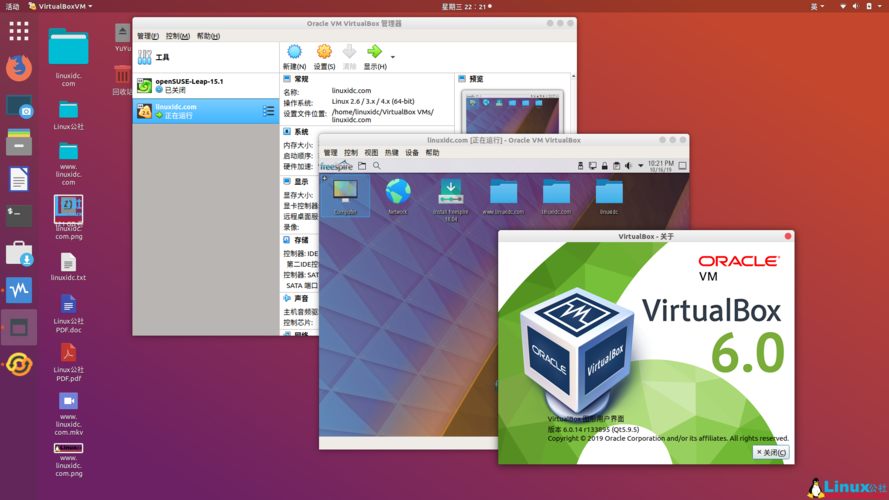Open the Show Applications grid in dock
This screenshot has width=889, height=500.
click(x=19, y=31)
